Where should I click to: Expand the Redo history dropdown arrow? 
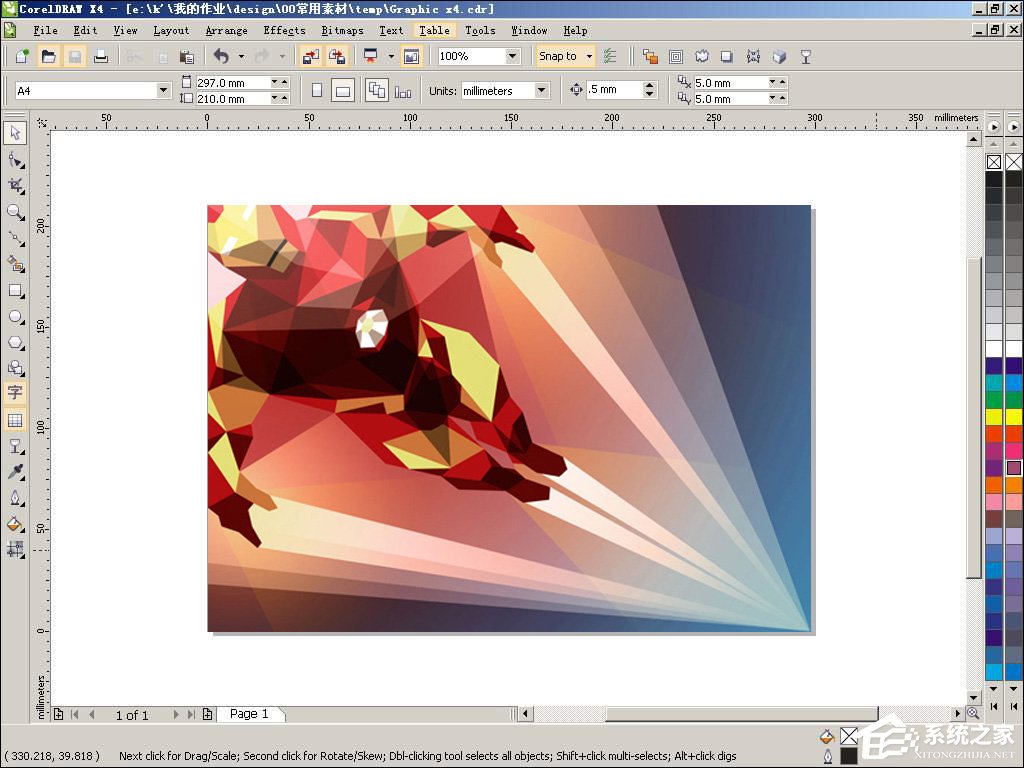click(x=282, y=57)
